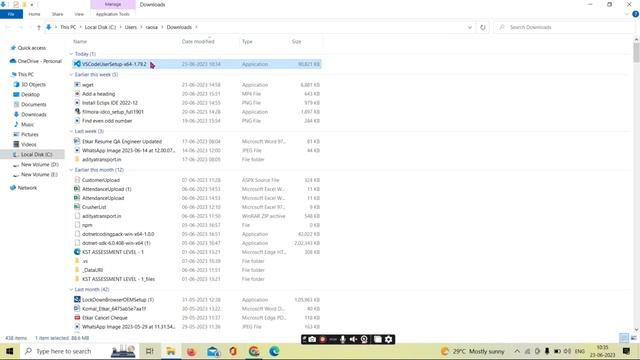Open the Home ribbon tab

coord(34,14)
